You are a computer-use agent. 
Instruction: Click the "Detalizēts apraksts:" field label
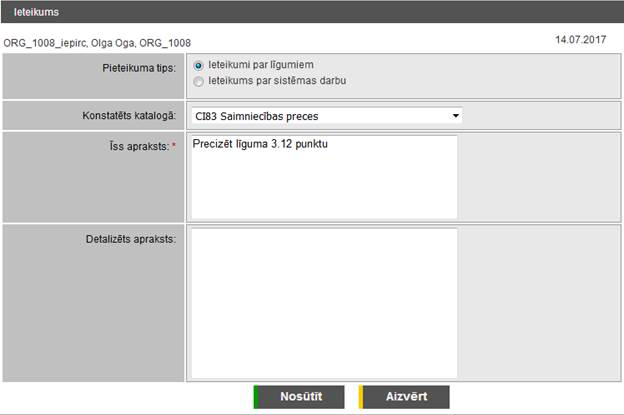coord(131,240)
